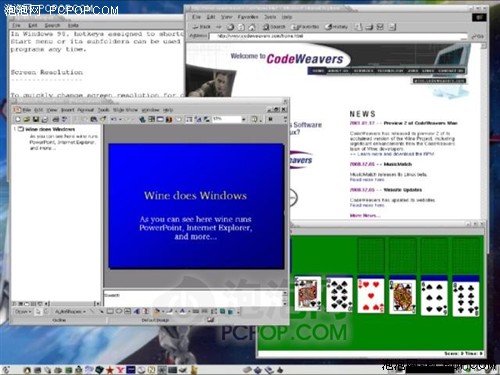Click the HOME tab on CodeWeavers navigation
500x375 pixels.
point(318,71)
